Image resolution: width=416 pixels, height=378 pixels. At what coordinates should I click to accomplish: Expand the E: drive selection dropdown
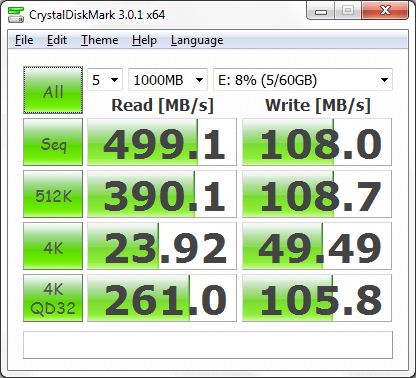tap(303, 80)
